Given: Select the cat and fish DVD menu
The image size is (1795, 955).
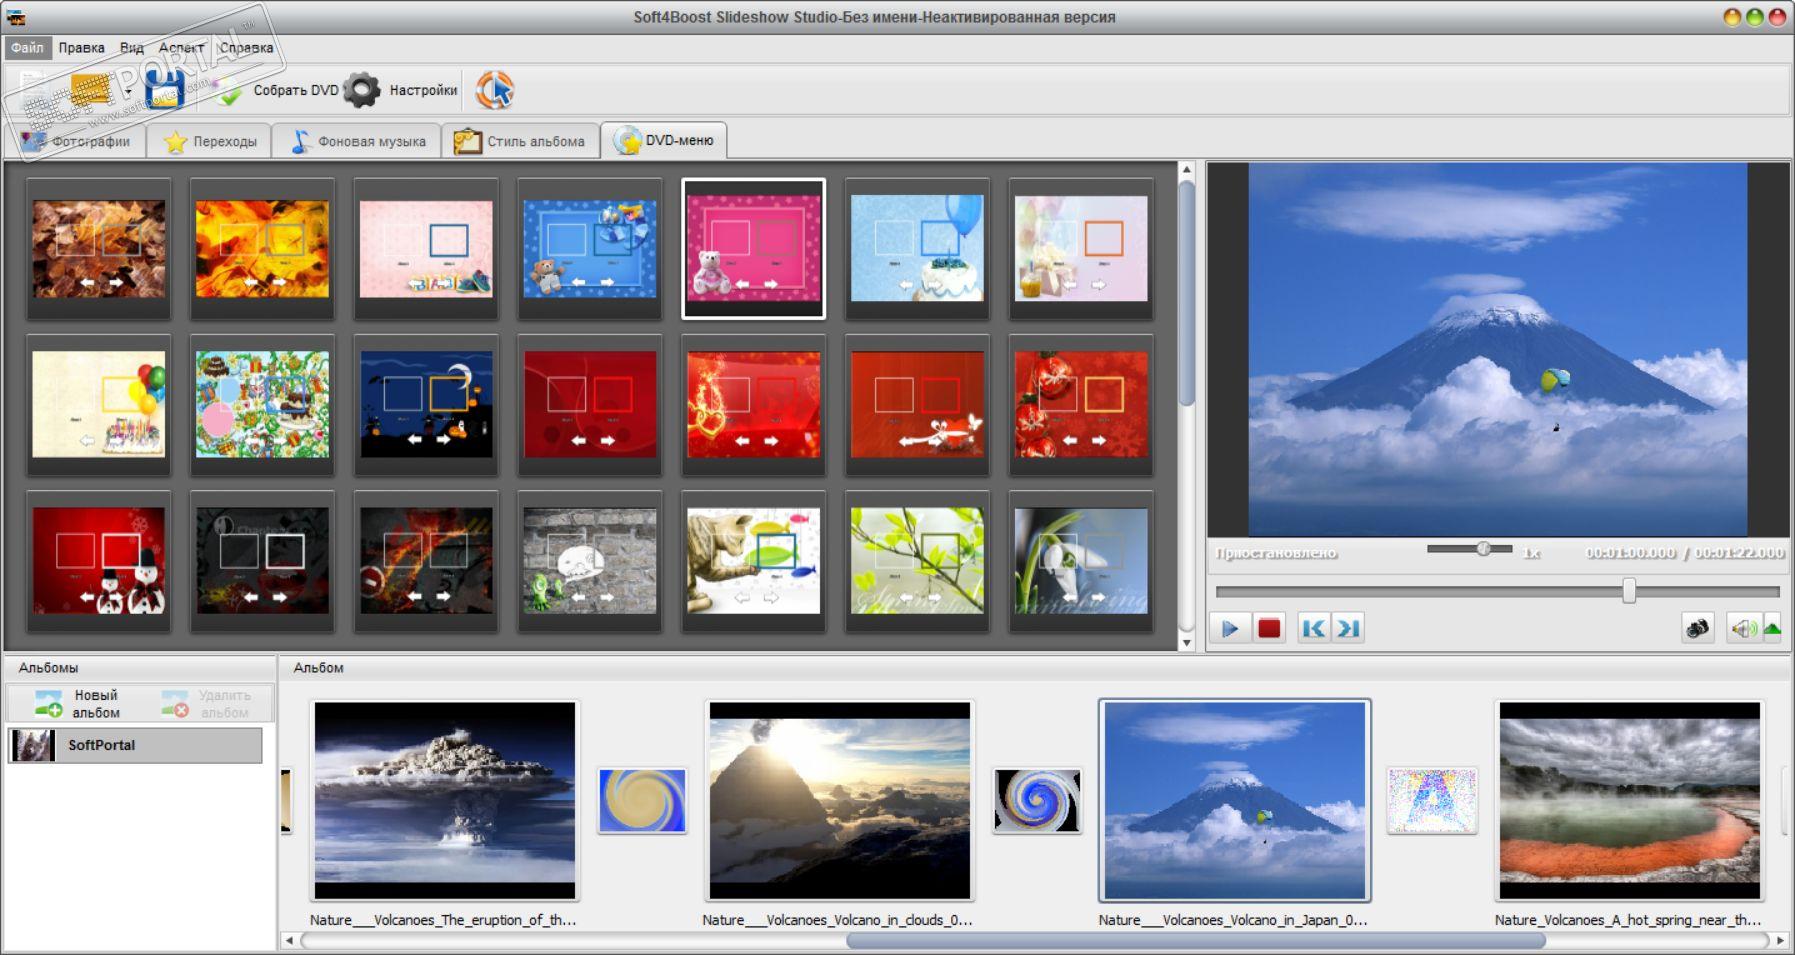Looking at the screenshot, I should tap(754, 561).
